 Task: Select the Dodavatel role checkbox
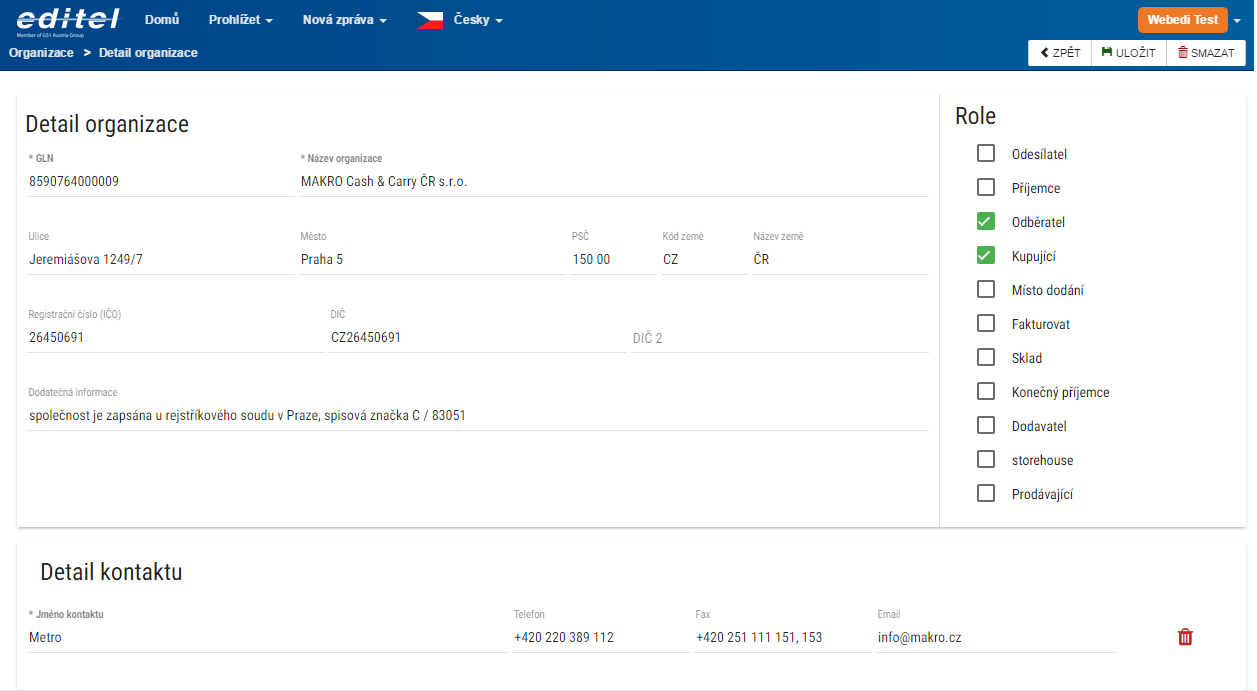986,425
